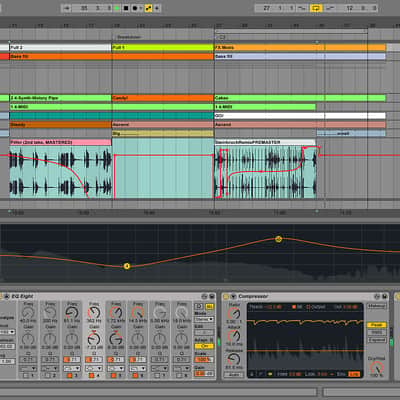This screenshot has width=400, height=400.
Task: Click the yellow EQ band 5 dot
Action: pyautogui.click(x=279, y=239)
